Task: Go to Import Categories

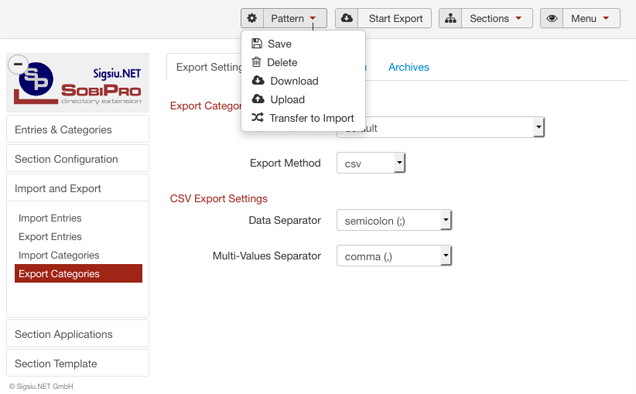Action: tap(59, 255)
